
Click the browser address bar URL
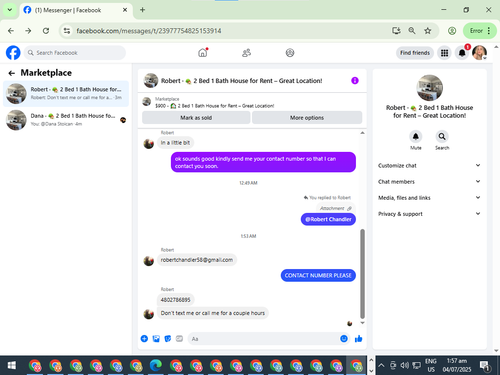pyautogui.click(x=149, y=31)
